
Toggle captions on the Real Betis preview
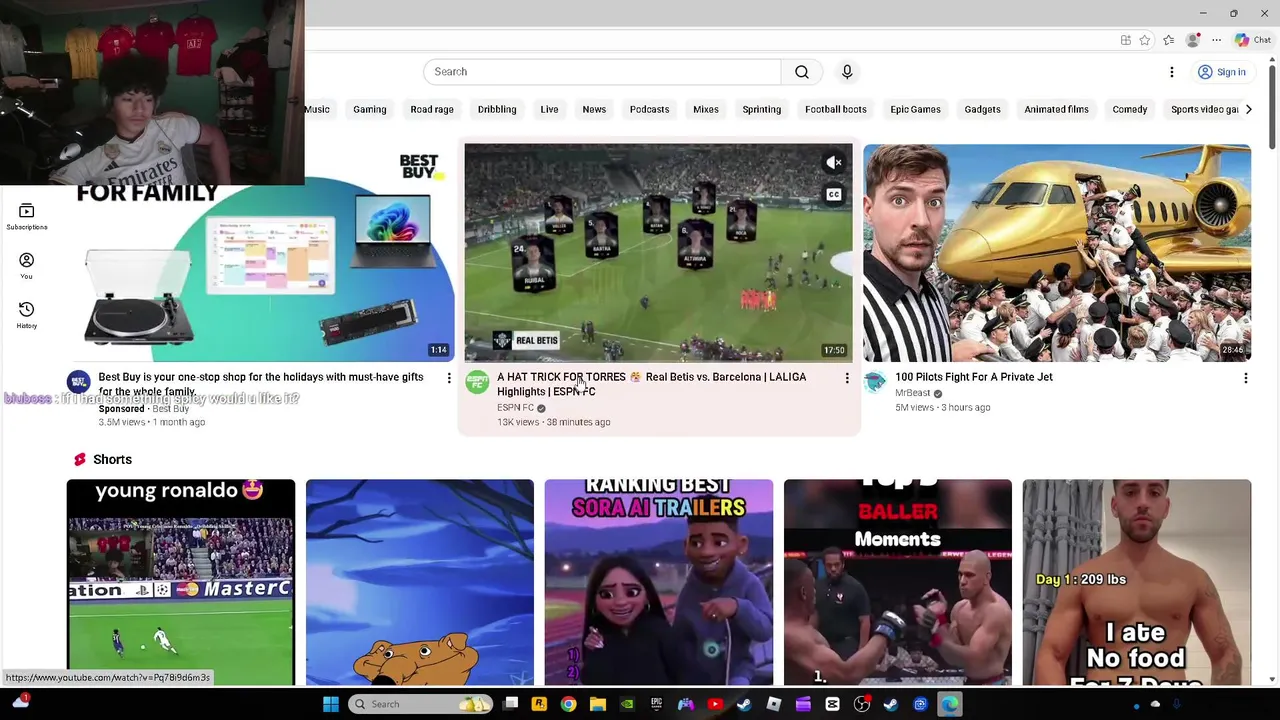(x=834, y=195)
